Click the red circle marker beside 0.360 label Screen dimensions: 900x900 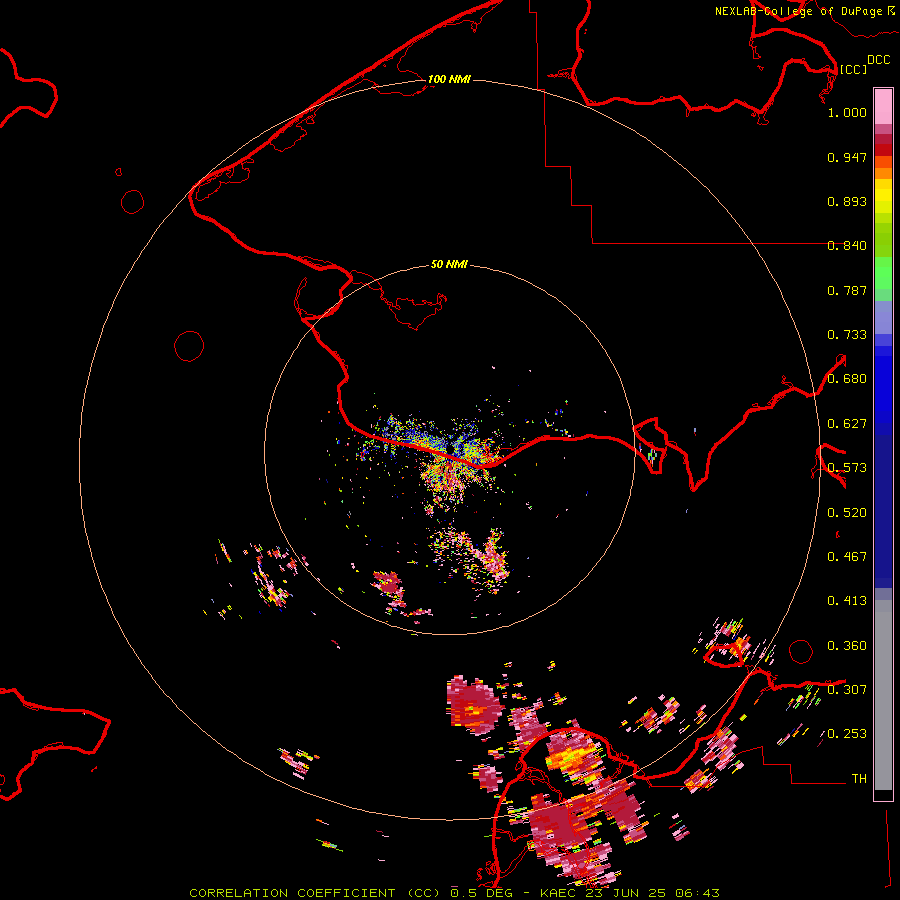click(801, 651)
